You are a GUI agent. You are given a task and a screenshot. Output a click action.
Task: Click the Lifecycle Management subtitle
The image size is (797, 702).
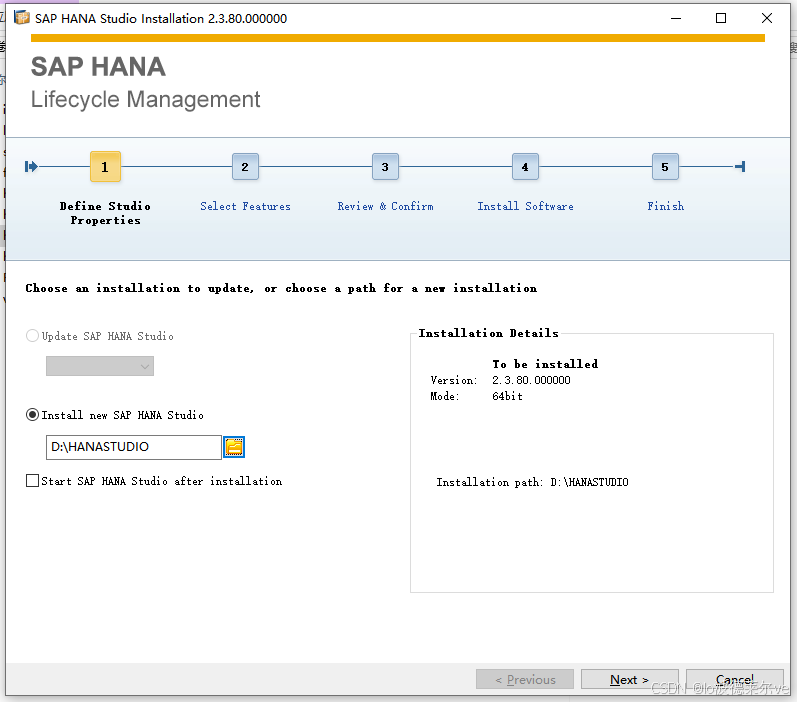tap(145, 100)
